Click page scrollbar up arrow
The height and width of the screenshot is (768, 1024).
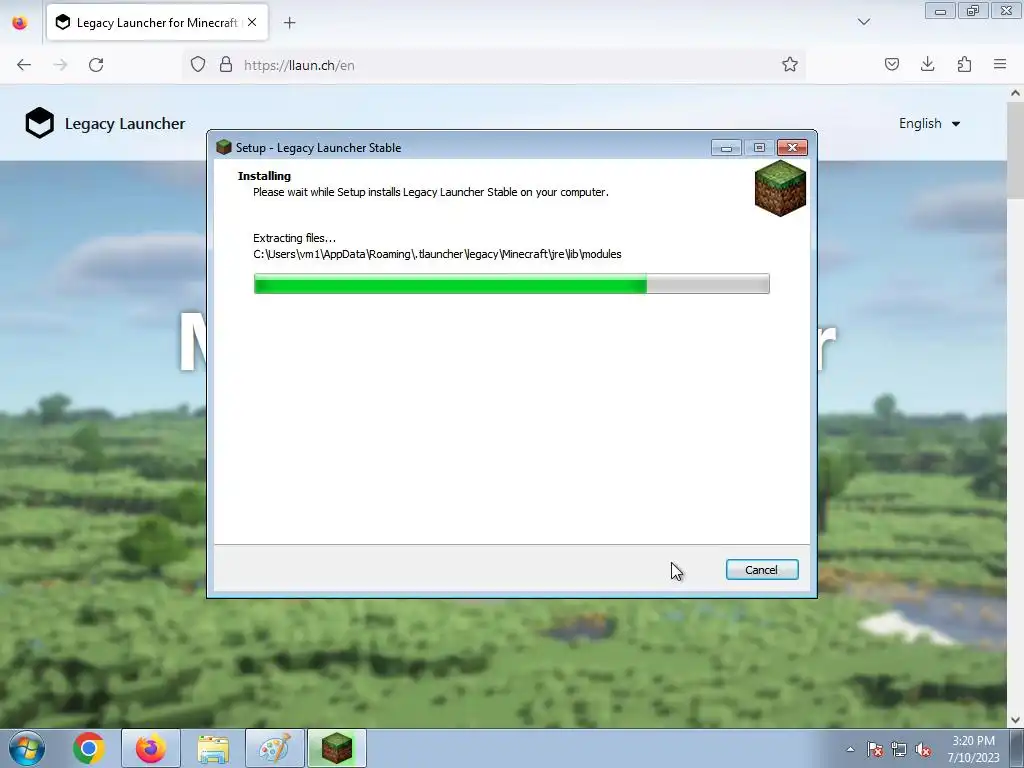coord(1015,93)
